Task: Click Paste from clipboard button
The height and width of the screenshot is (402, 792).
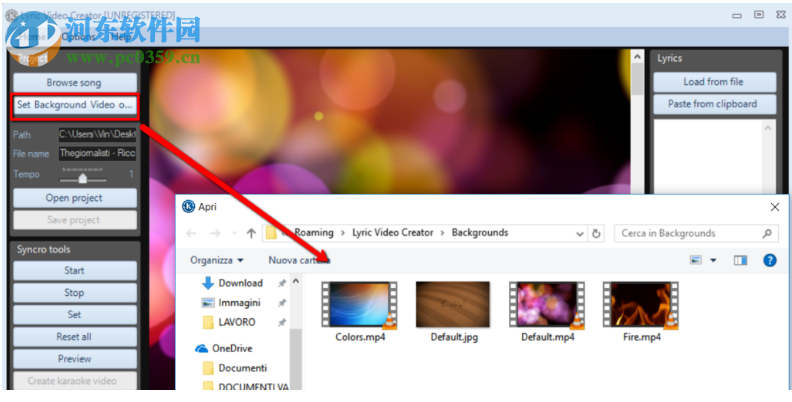Action: (714, 104)
